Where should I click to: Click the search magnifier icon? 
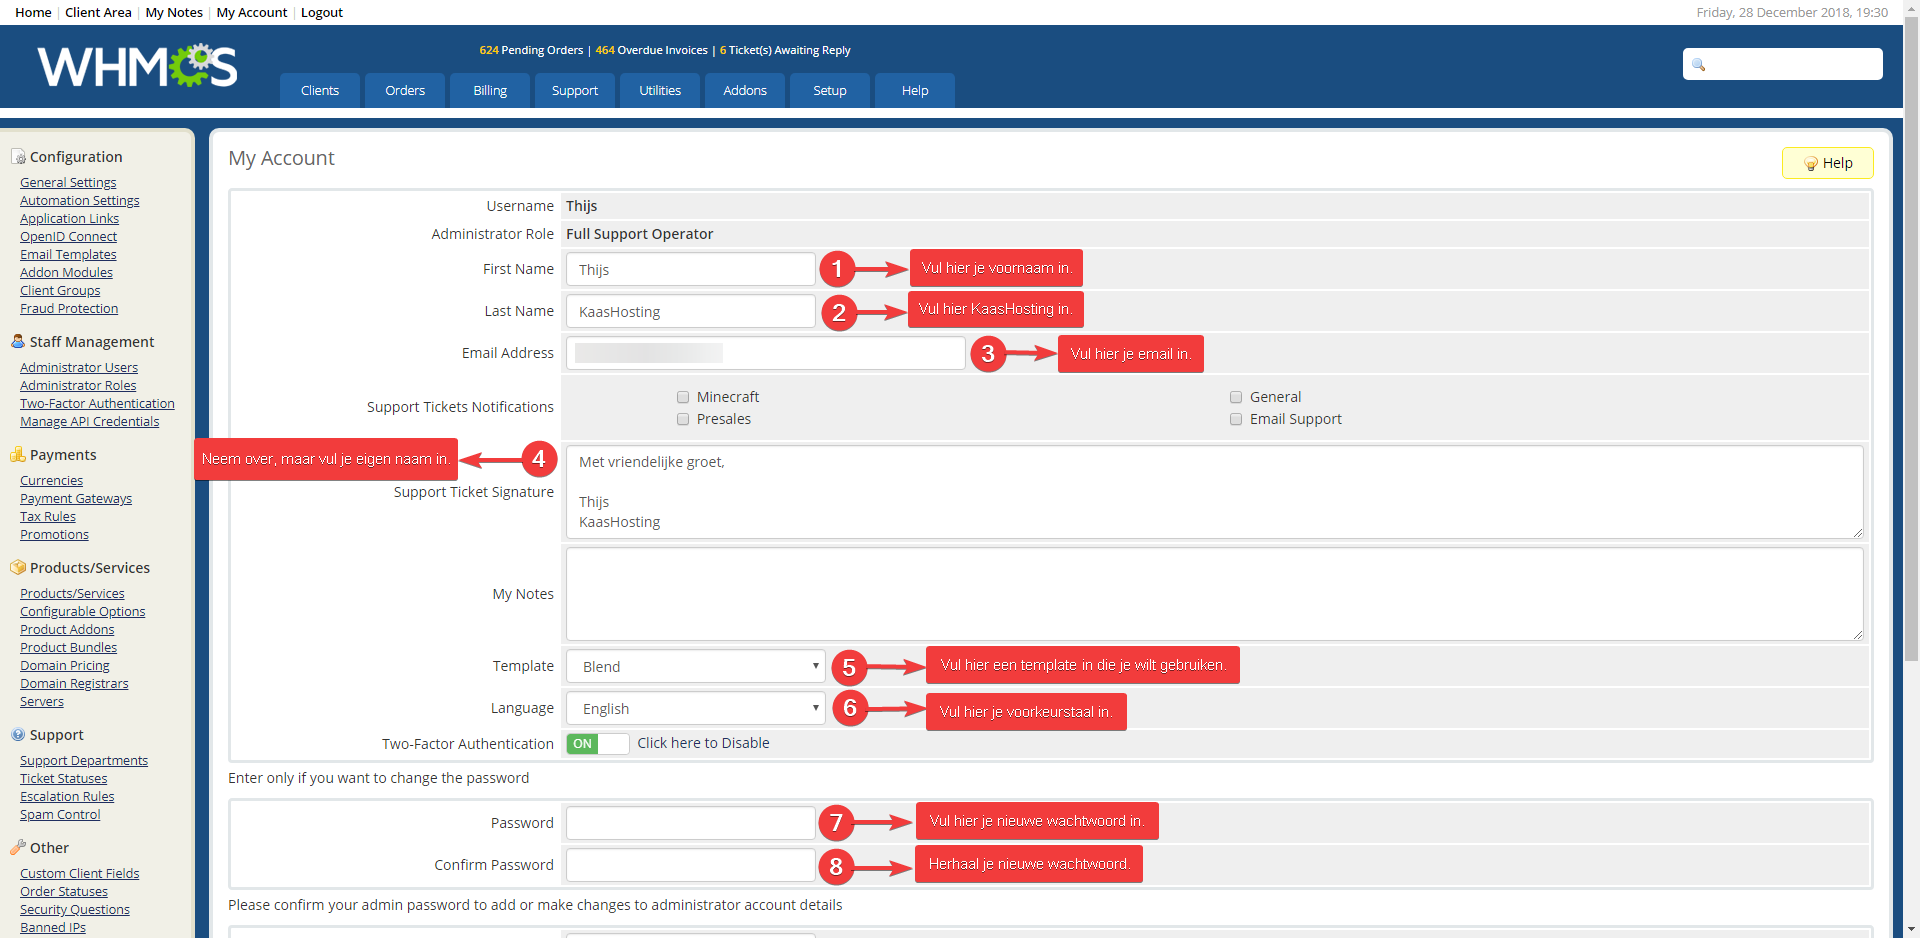(x=1698, y=65)
